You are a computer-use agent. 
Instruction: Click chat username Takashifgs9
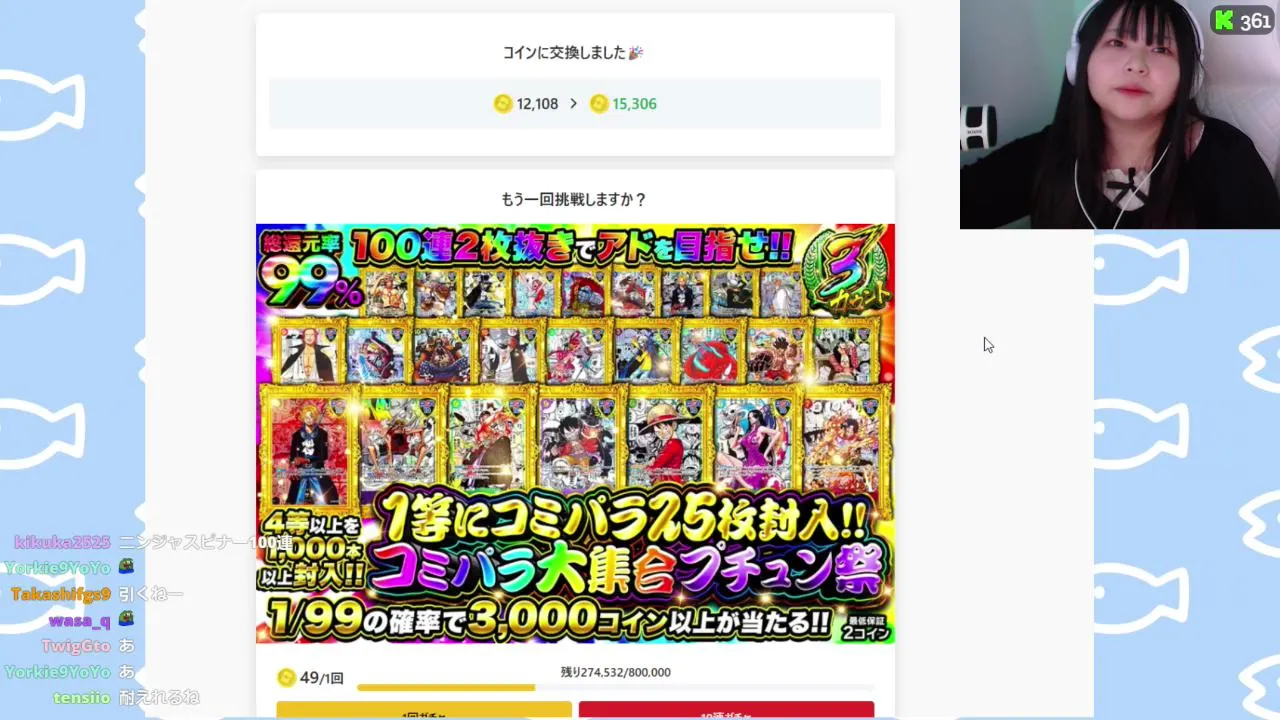(61, 594)
